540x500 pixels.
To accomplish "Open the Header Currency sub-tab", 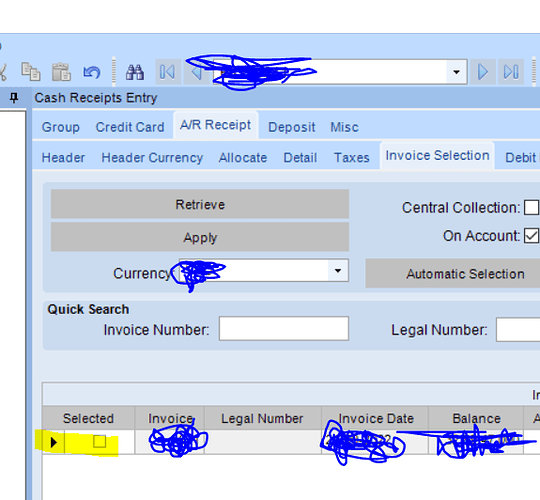I will (x=152, y=158).
